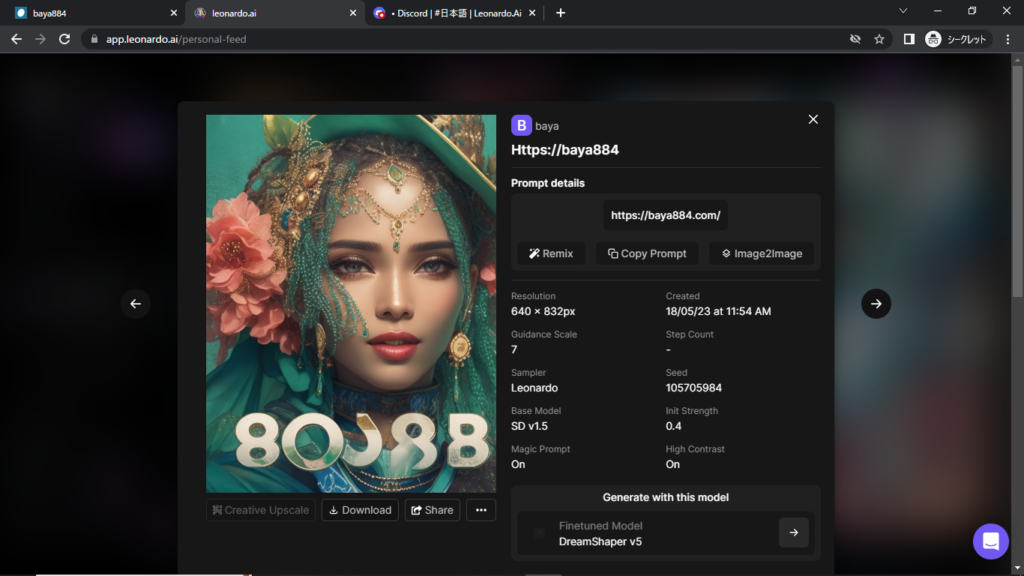Switch to the baya884 browser tab
Viewport: 1024px width, 576px height.
point(90,13)
